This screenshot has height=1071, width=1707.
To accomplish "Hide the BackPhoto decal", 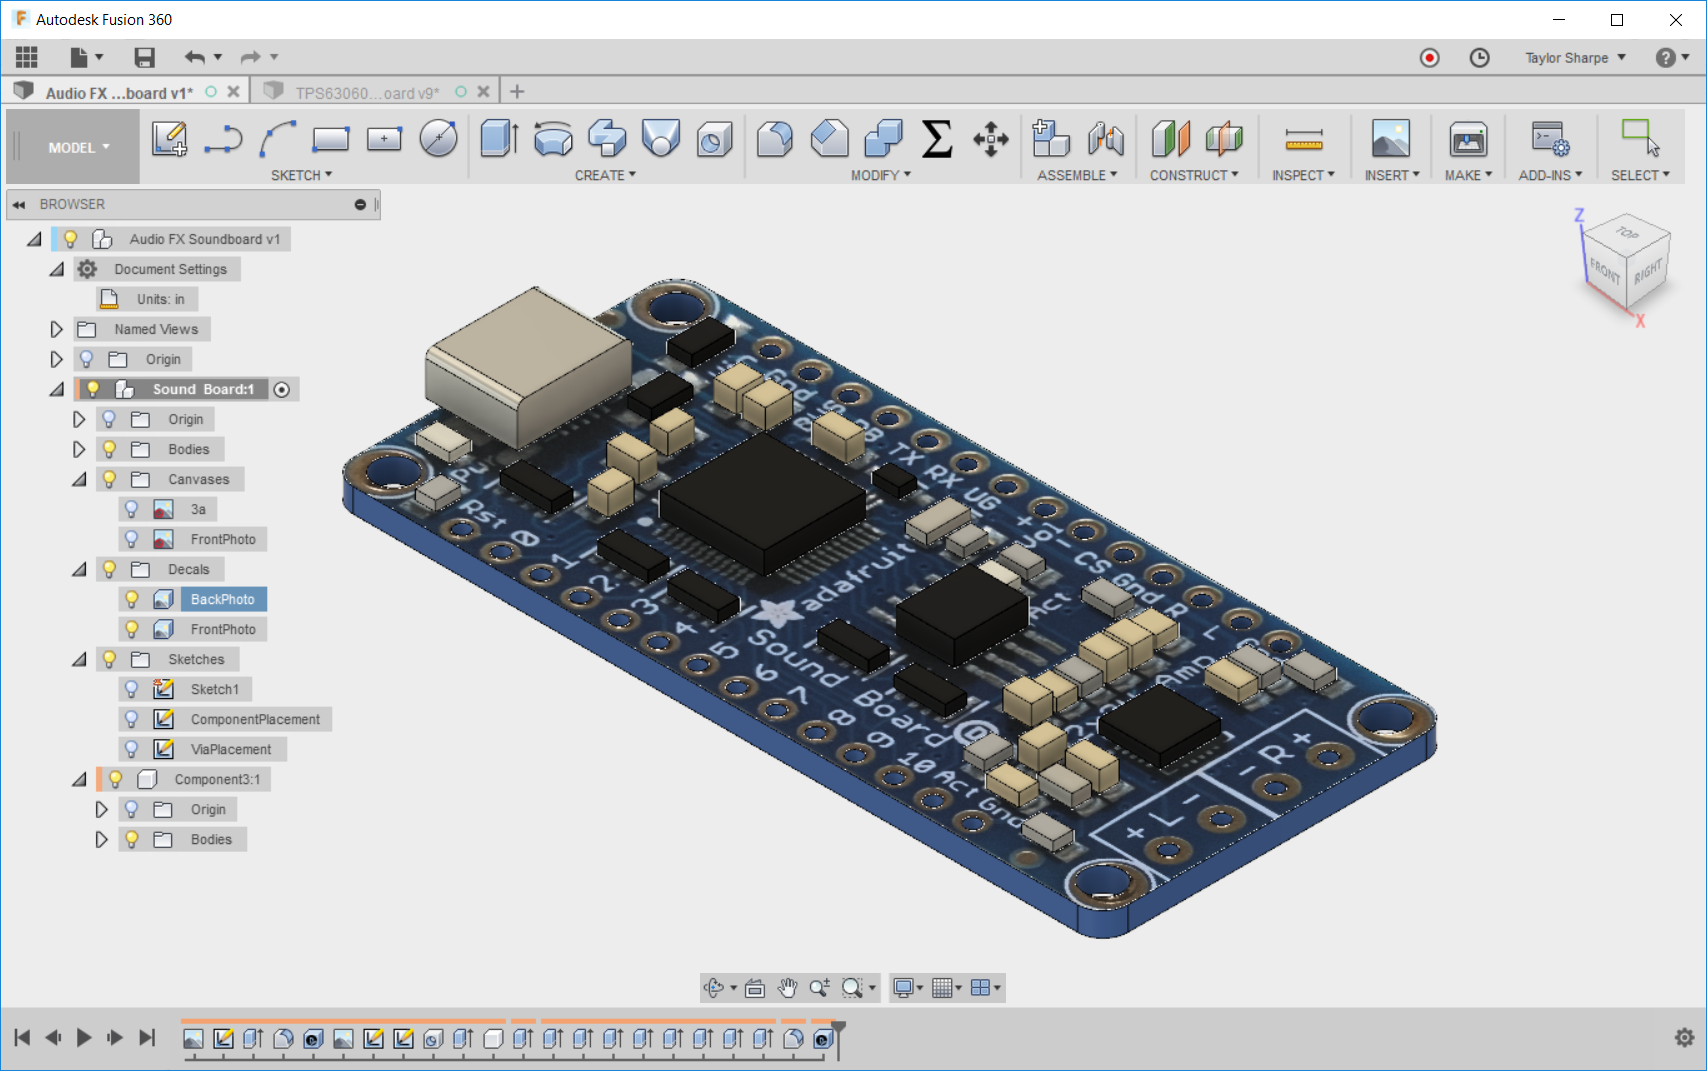I will coord(133,599).
